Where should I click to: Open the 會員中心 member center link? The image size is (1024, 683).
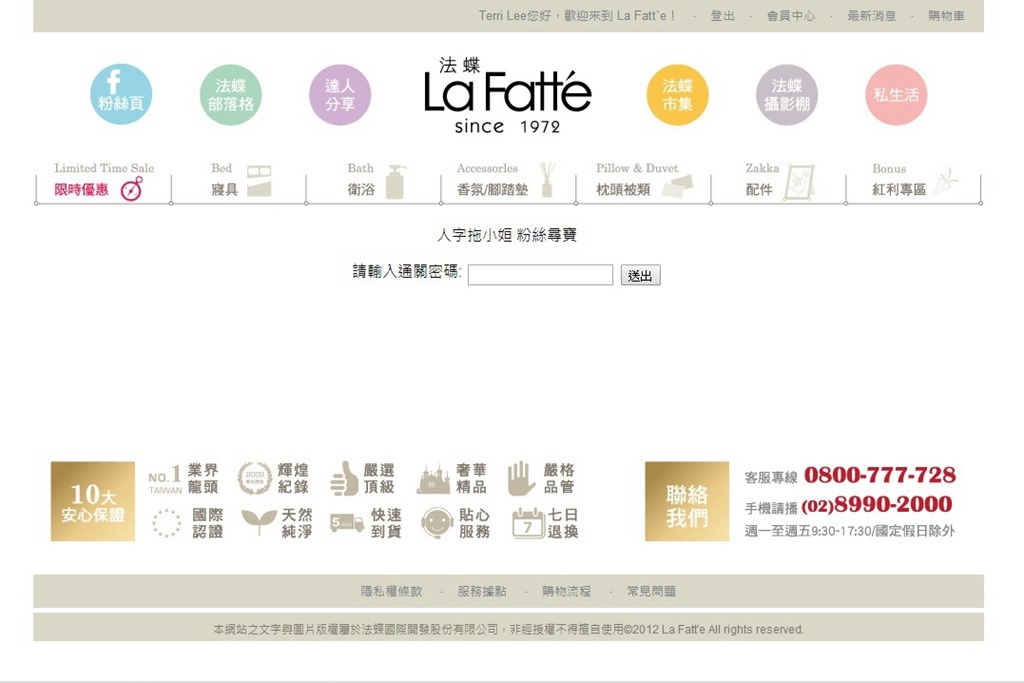pyautogui.click(x=791, y=16)
